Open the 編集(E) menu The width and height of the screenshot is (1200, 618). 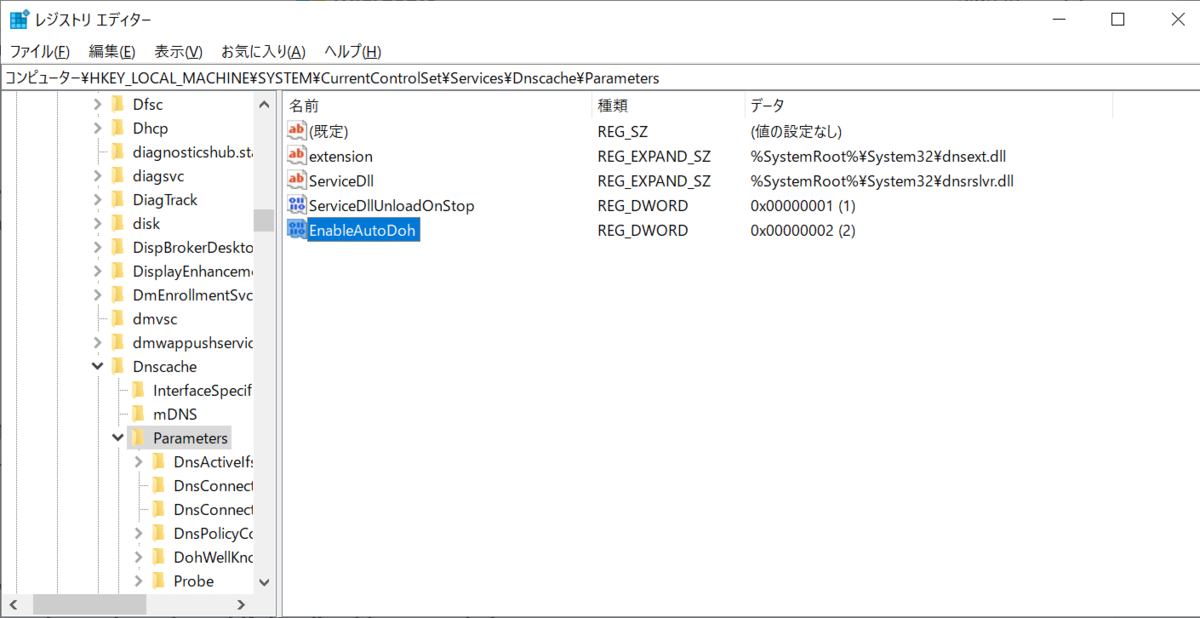(x=112, y=51)
